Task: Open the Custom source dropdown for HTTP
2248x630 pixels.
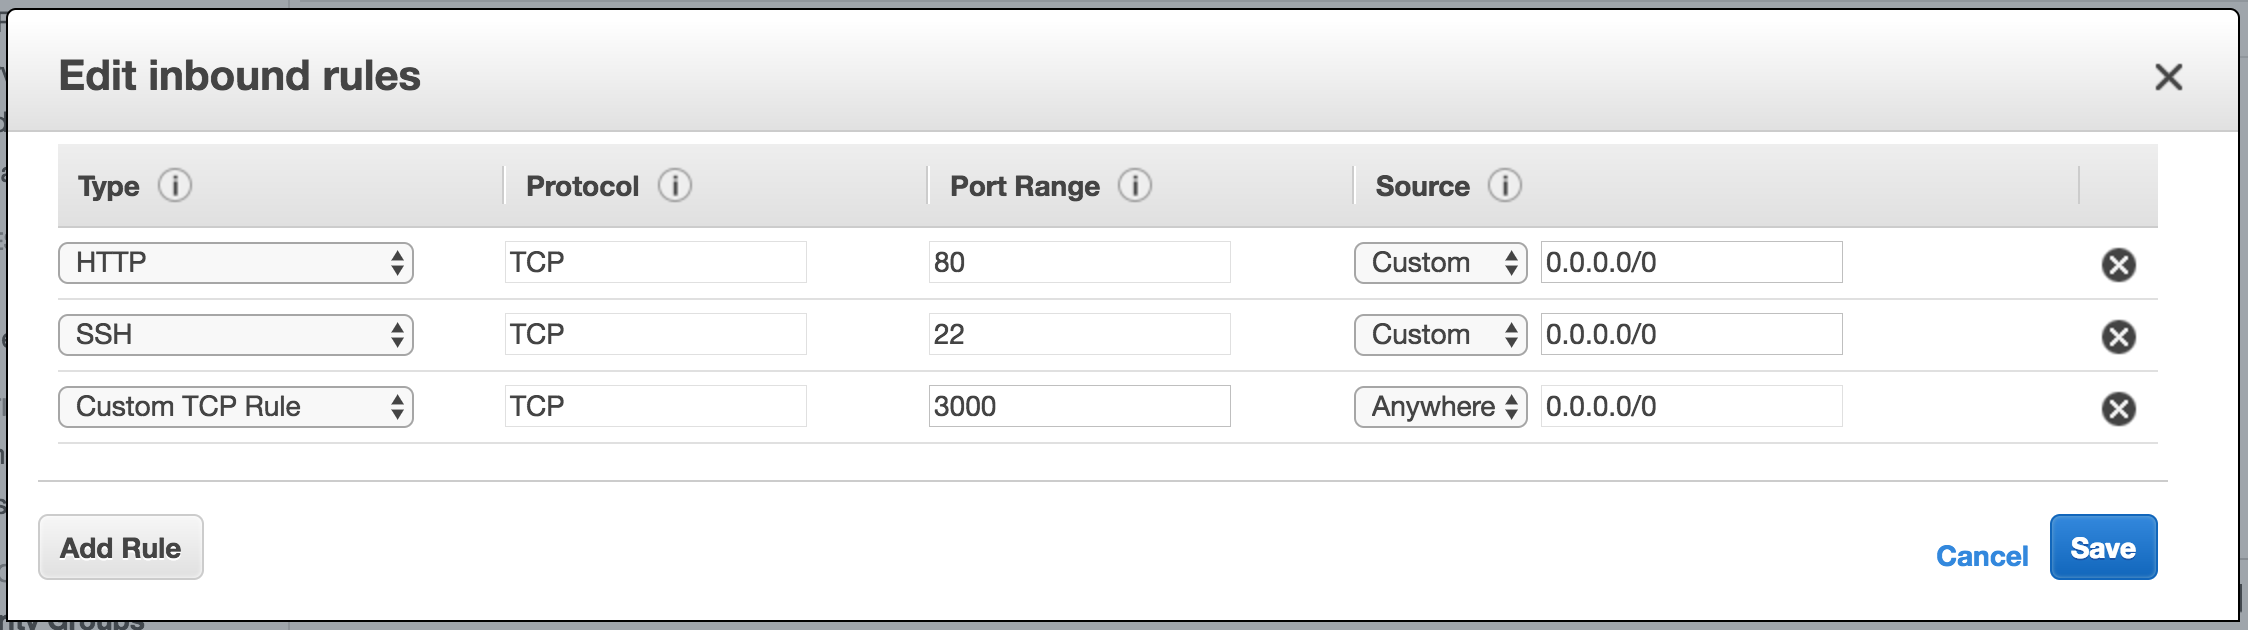Action: click(1440, 263)
